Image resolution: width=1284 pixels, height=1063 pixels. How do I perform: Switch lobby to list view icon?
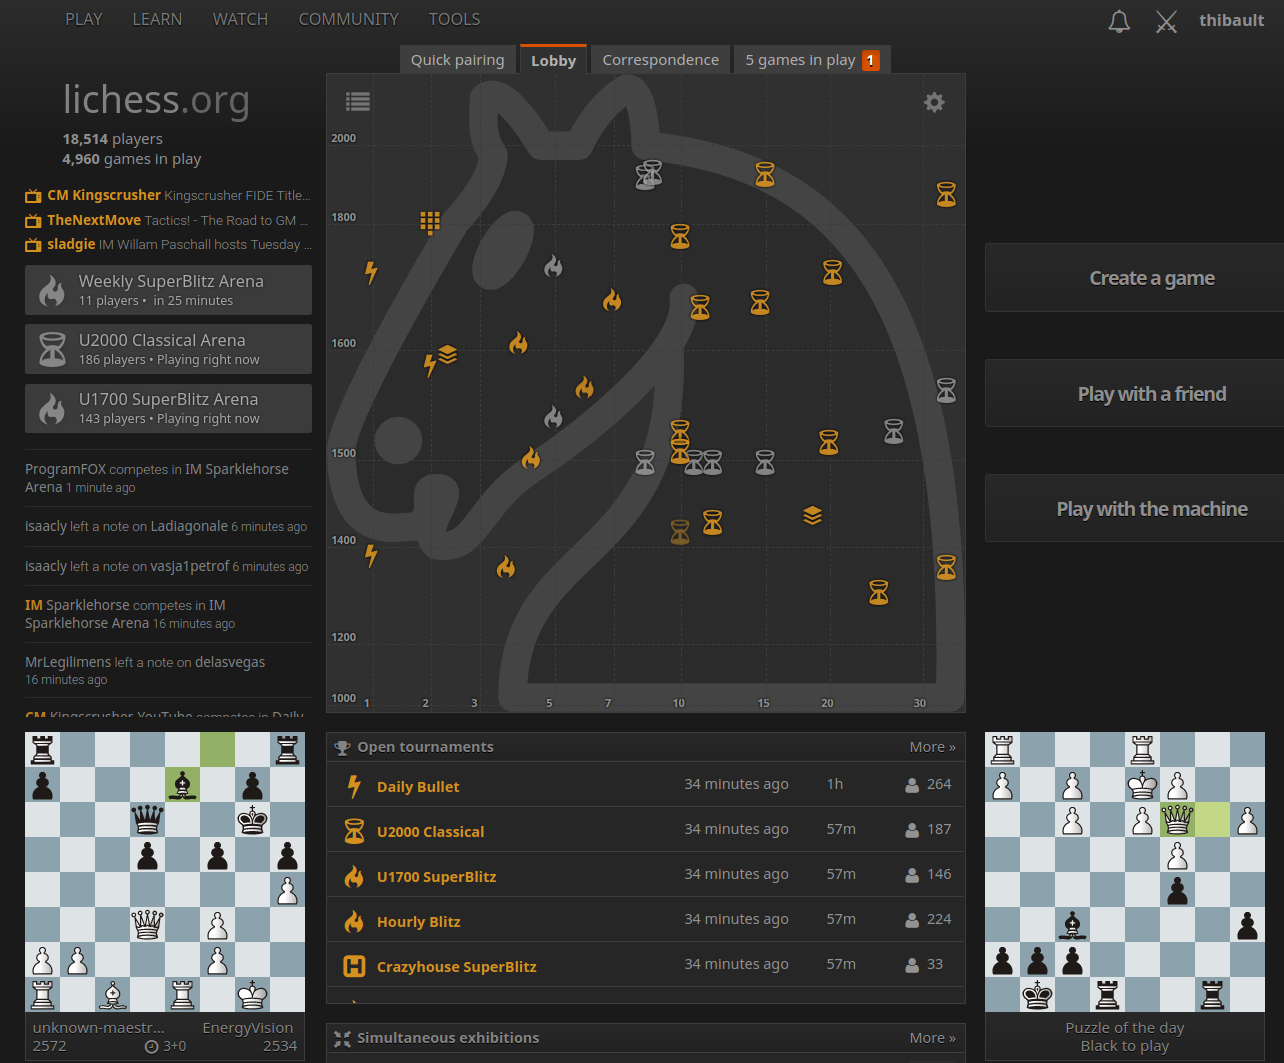pyautogui.click(x=358, y=101)
